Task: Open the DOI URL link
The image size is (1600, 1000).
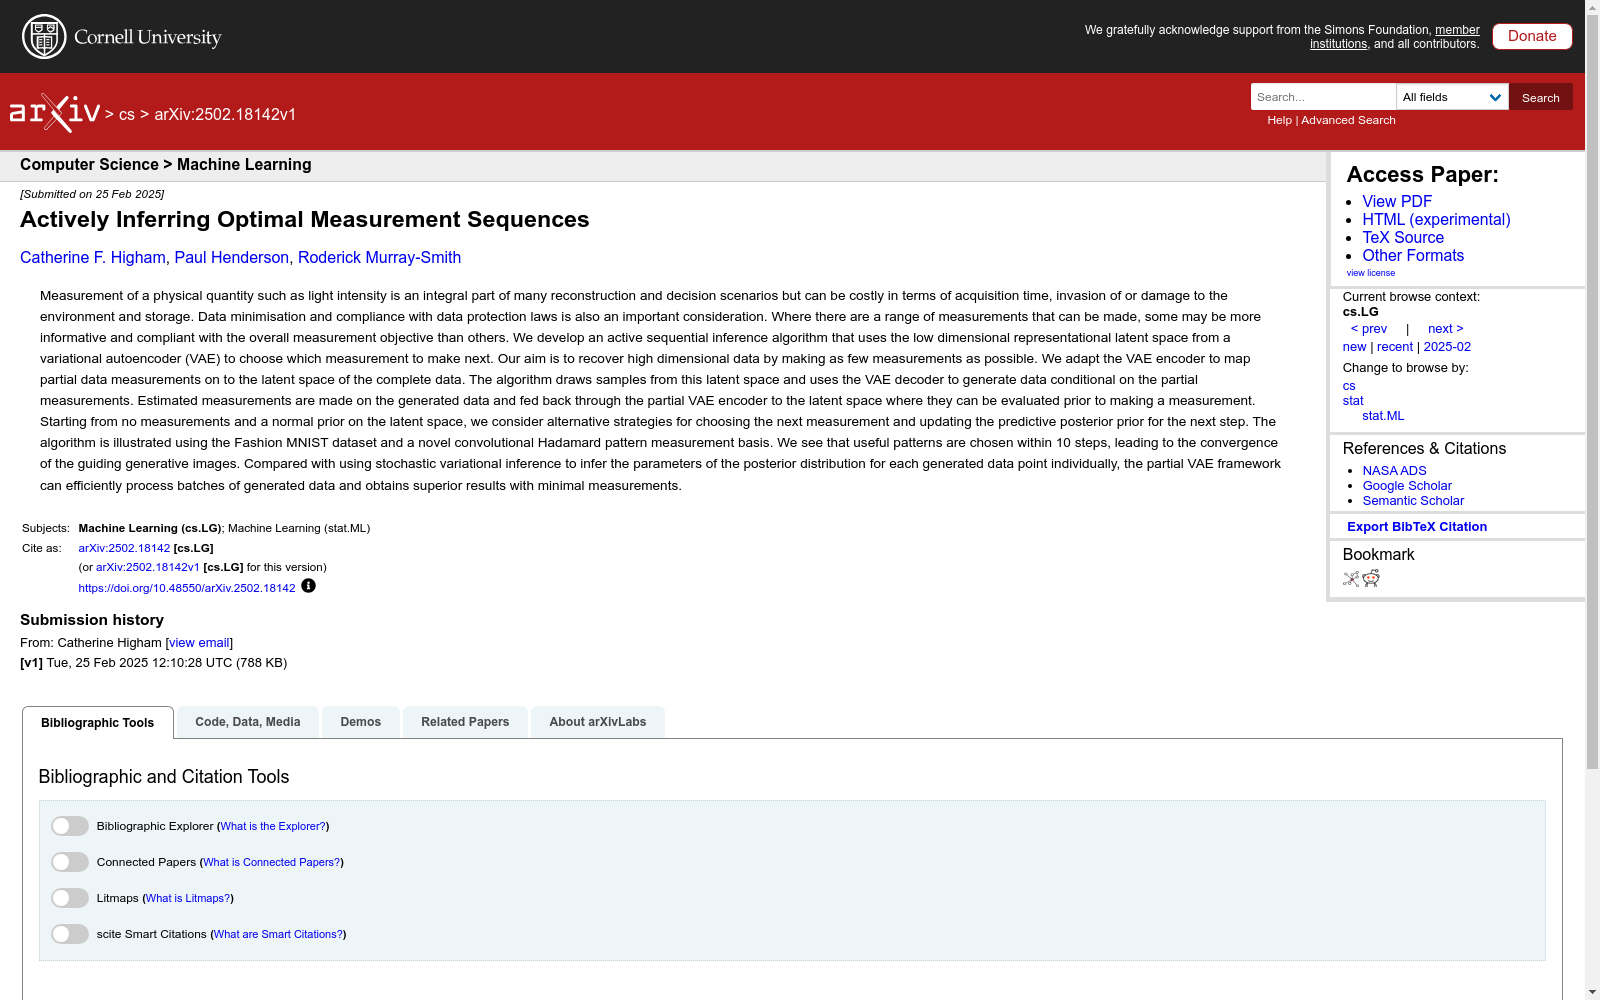Action: click(x=187, y=588)
